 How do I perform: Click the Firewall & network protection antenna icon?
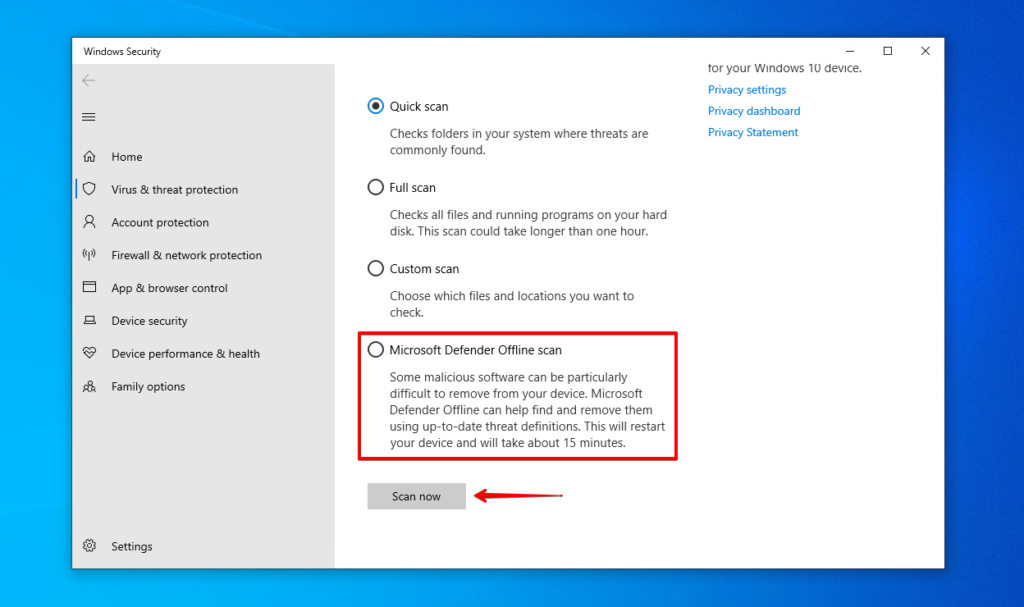tap(89, 255)
